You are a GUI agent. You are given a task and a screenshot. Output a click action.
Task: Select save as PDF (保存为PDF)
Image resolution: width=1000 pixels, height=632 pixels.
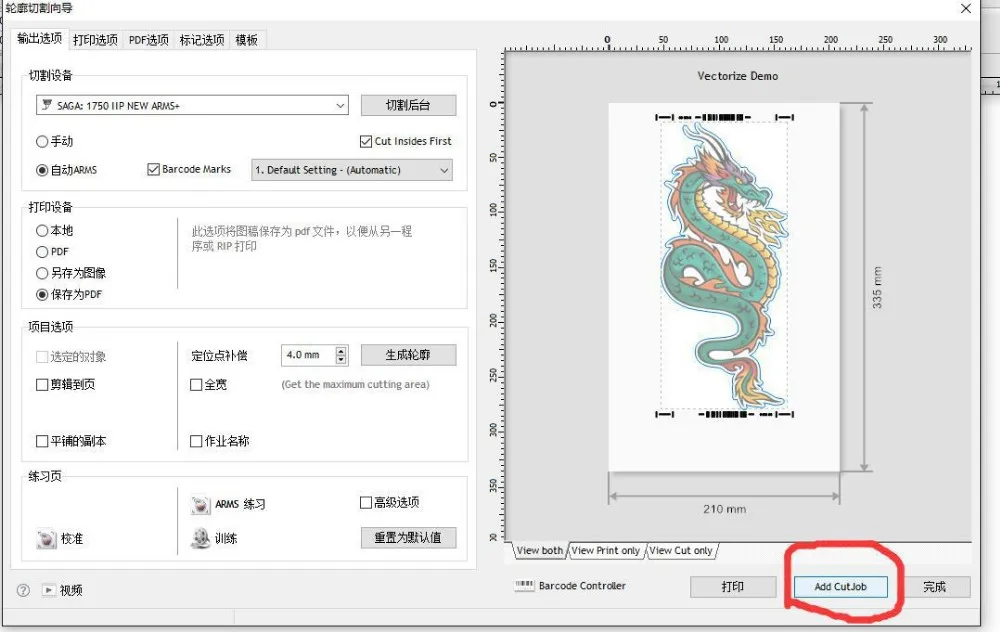(x=42, y=294)
